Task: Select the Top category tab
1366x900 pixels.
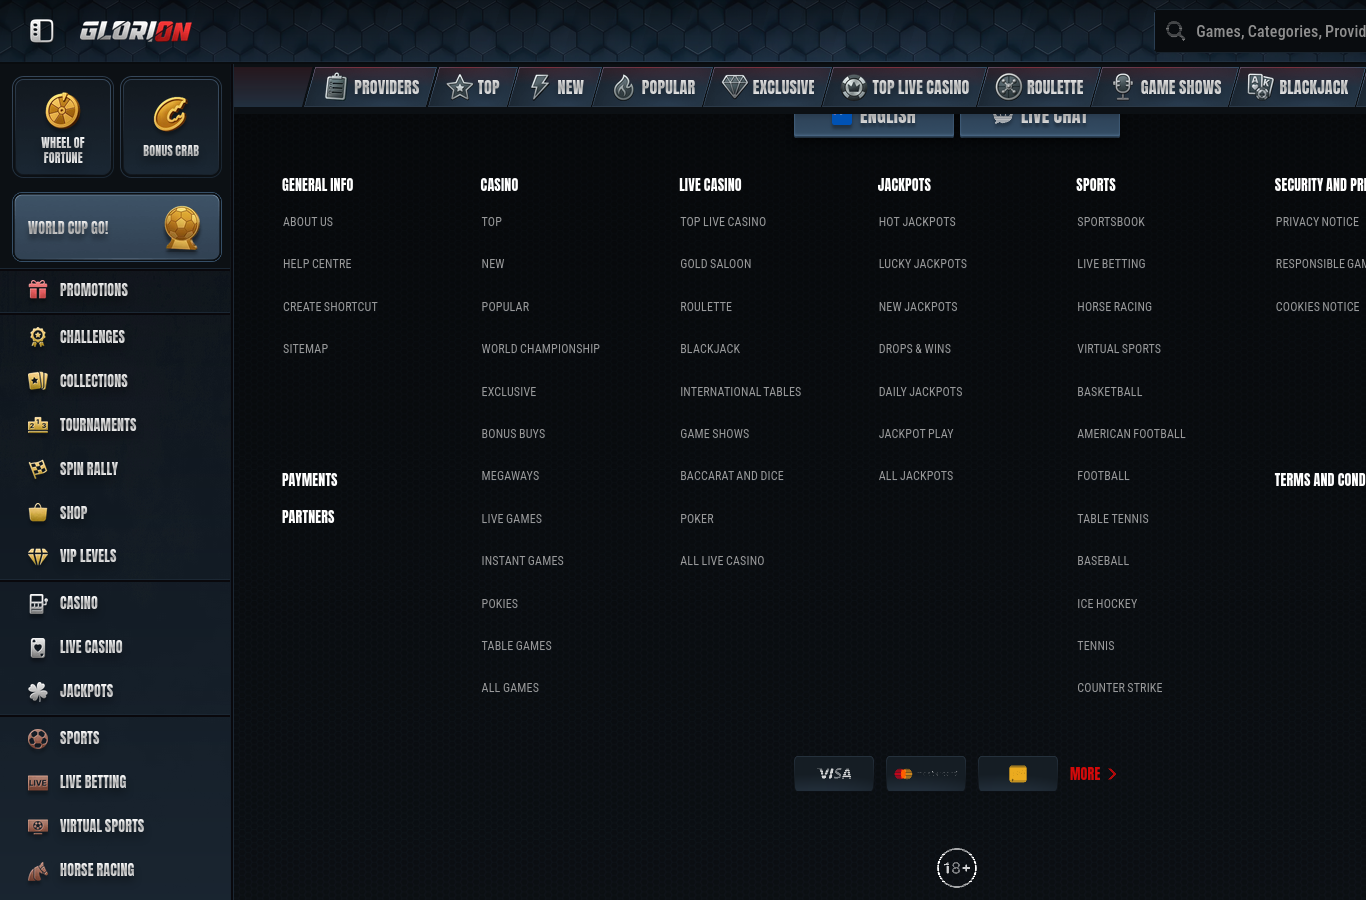Action: pyautogui.click(x=473, y=87)
